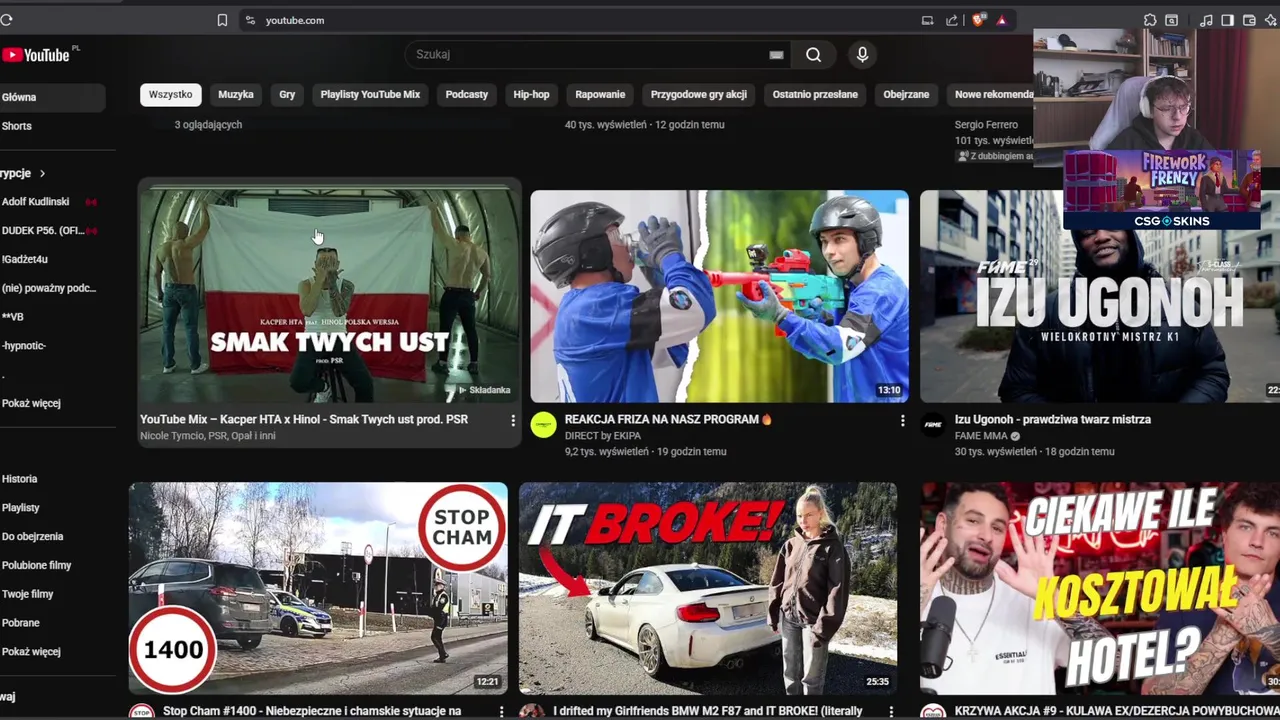Viewport: 1280px width, 720px height.
Task: Start voice search with the microphone icon
Action: click(862, 55)
